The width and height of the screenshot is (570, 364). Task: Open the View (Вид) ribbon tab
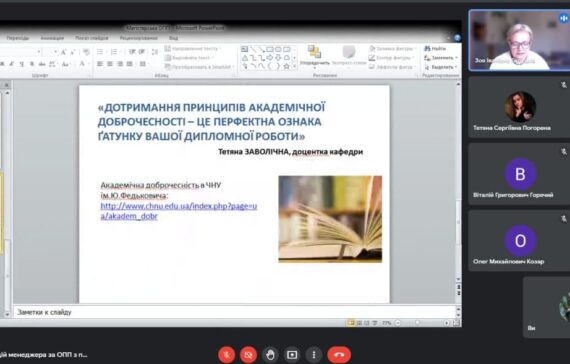[173, 38]
